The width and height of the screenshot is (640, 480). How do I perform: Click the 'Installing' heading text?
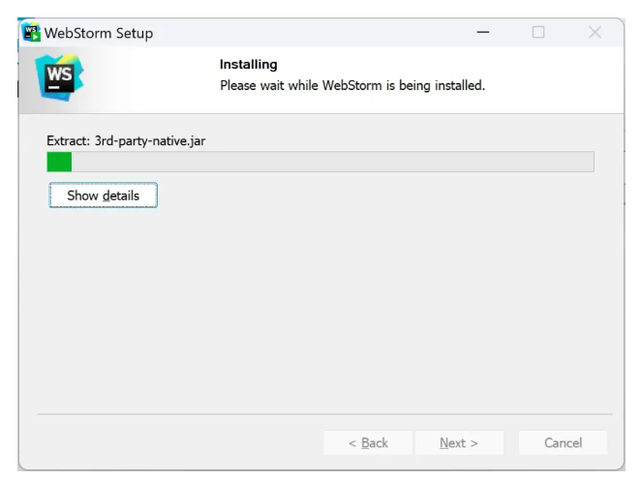249,64
